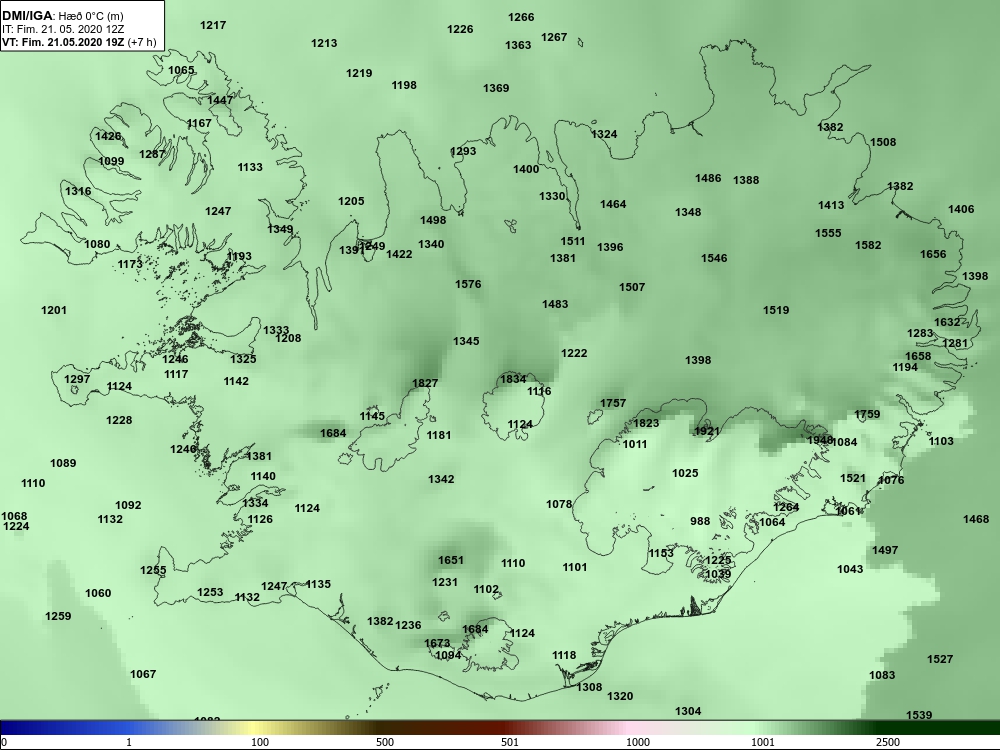
Task: Click the 501 label on the color scale
Action: coord(510,742)
